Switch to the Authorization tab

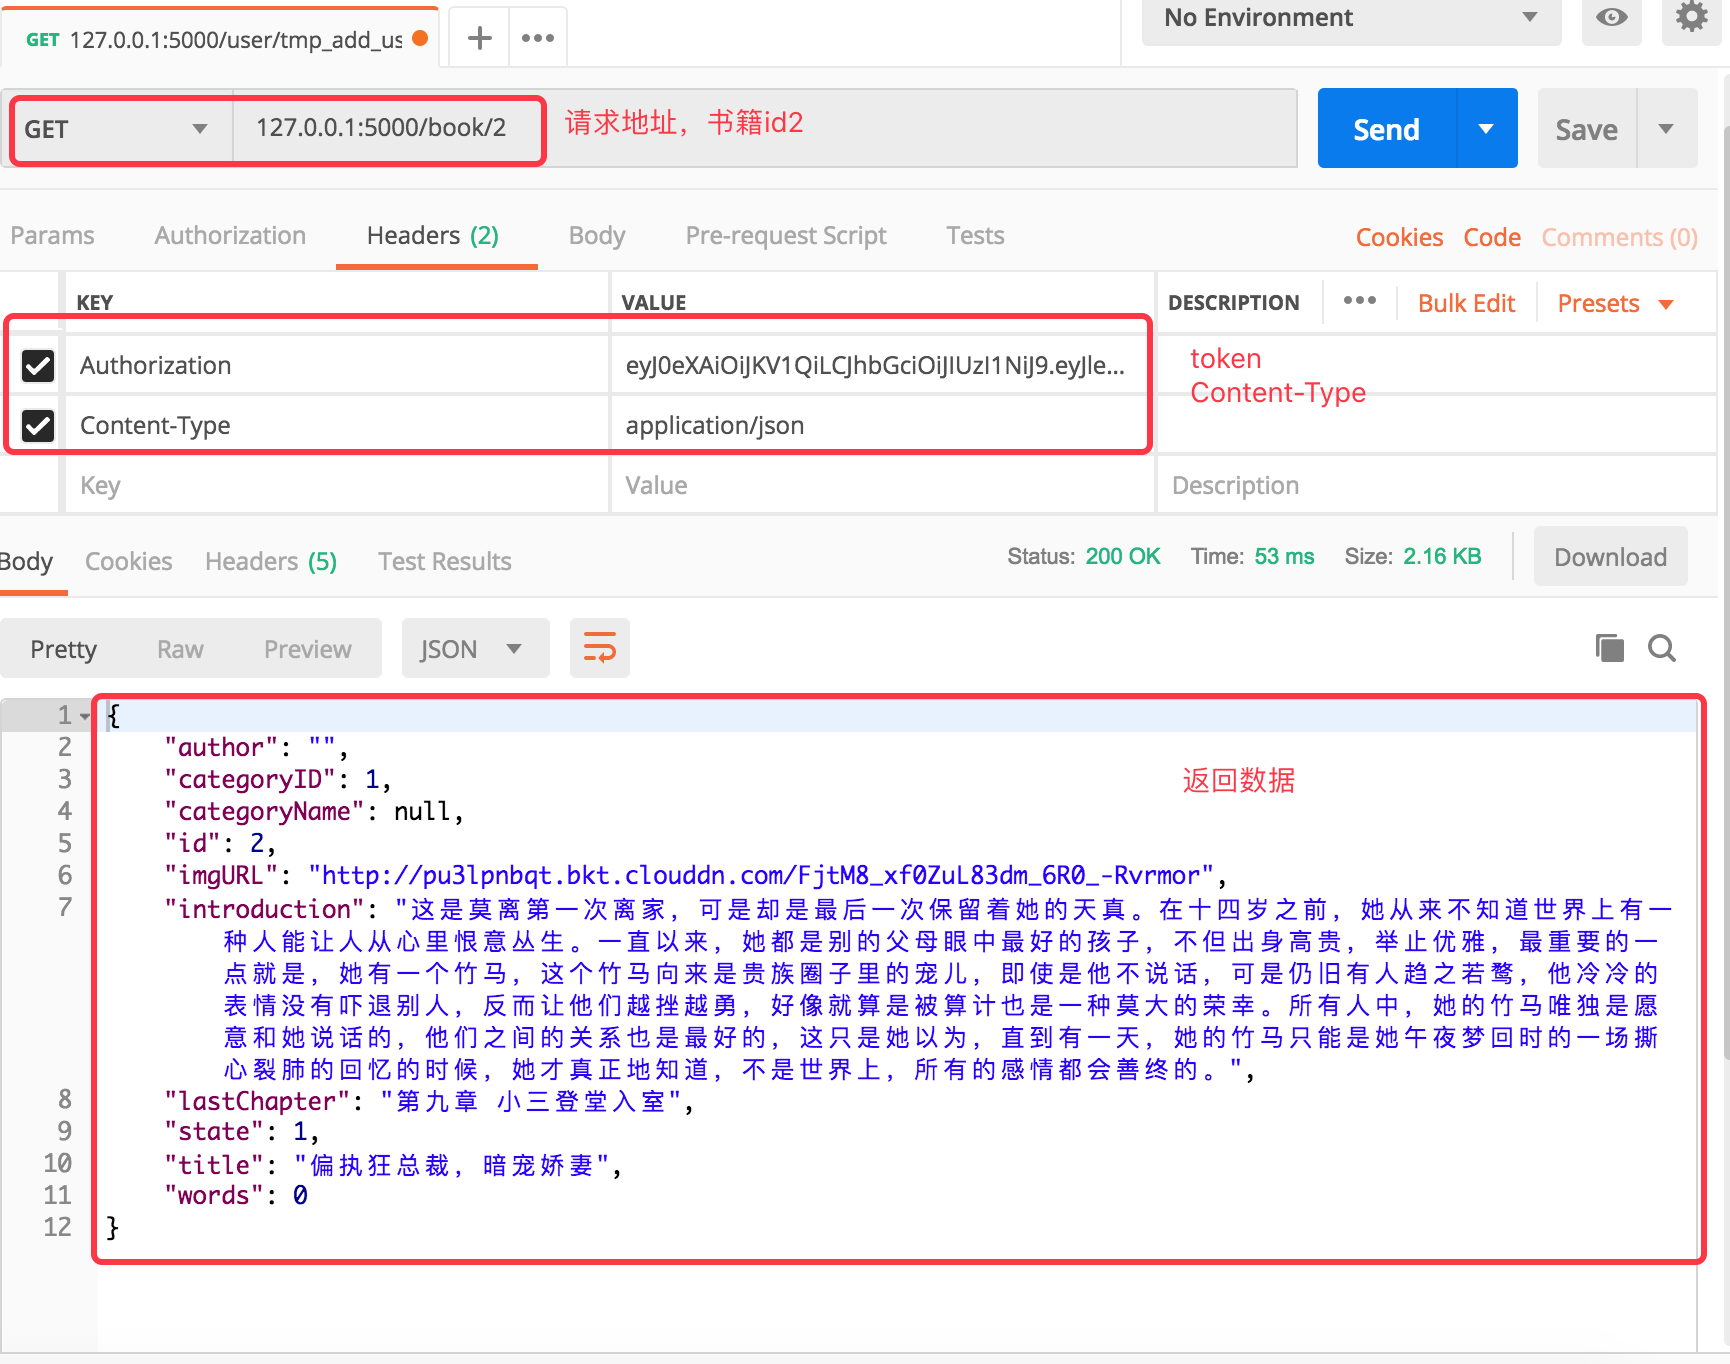(x=230, y=235)
